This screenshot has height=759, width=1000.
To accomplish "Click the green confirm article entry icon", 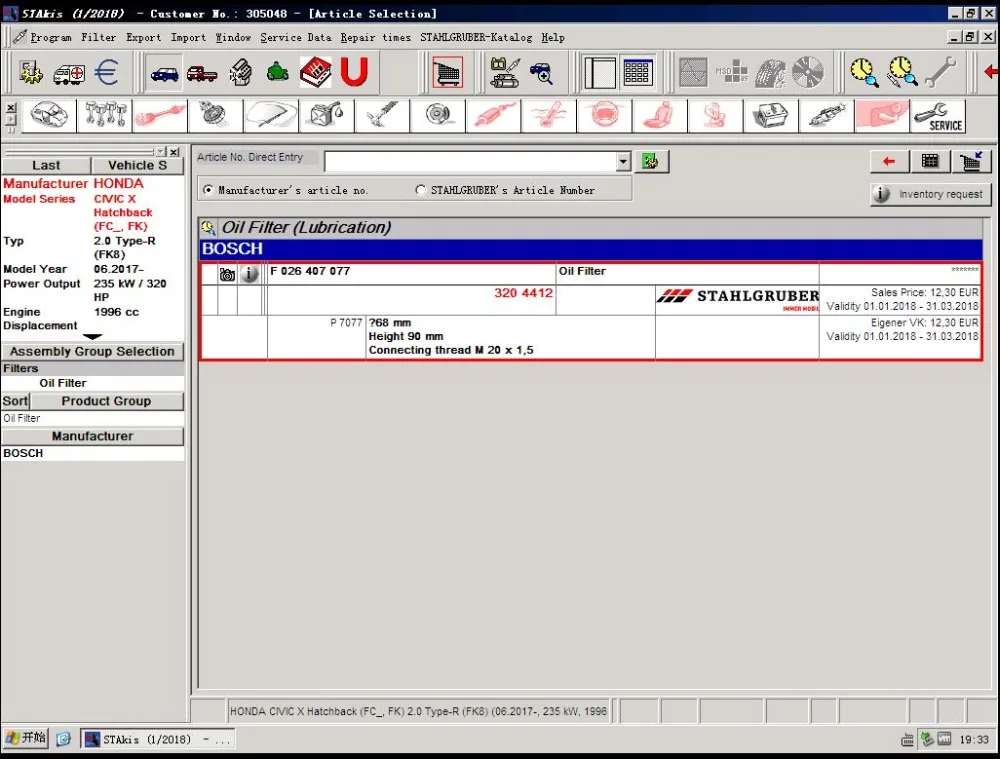I will pyautogui.click(x=651, y=161).
